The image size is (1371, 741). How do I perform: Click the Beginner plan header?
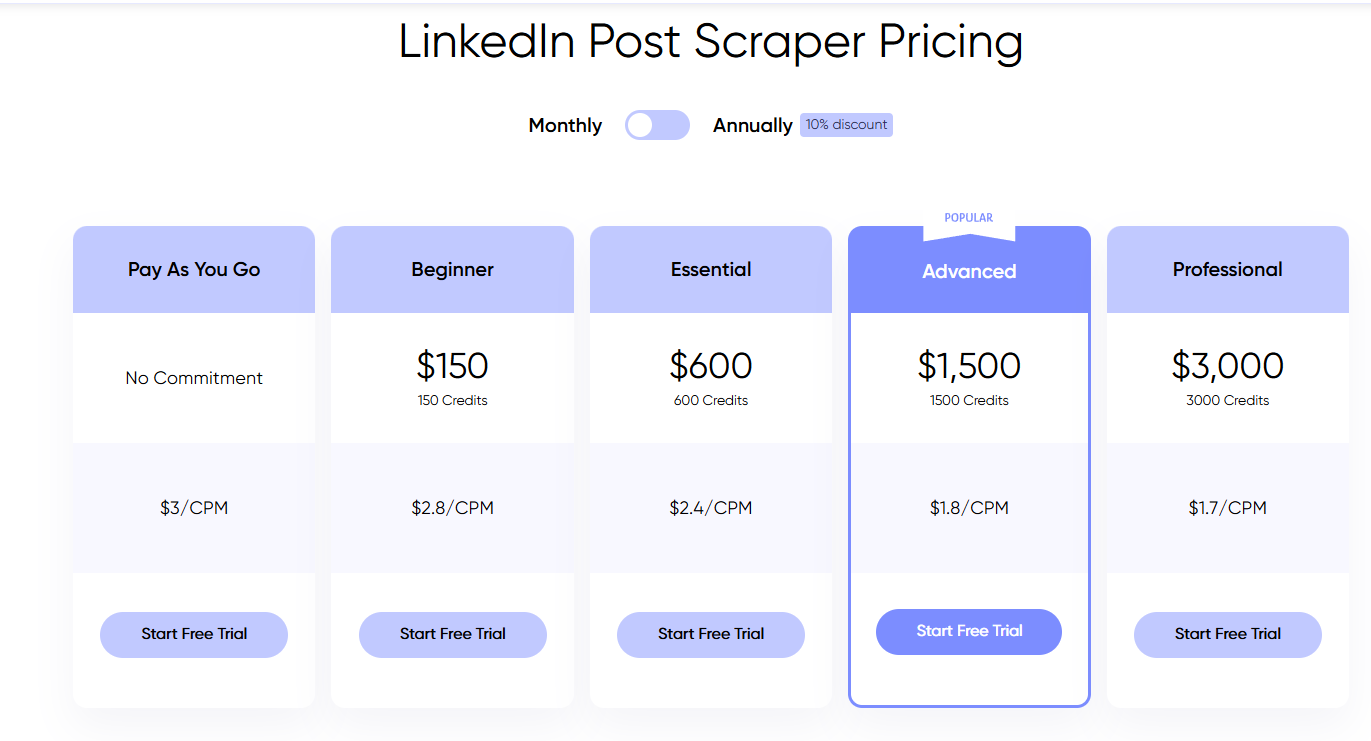tap(453, 269)
